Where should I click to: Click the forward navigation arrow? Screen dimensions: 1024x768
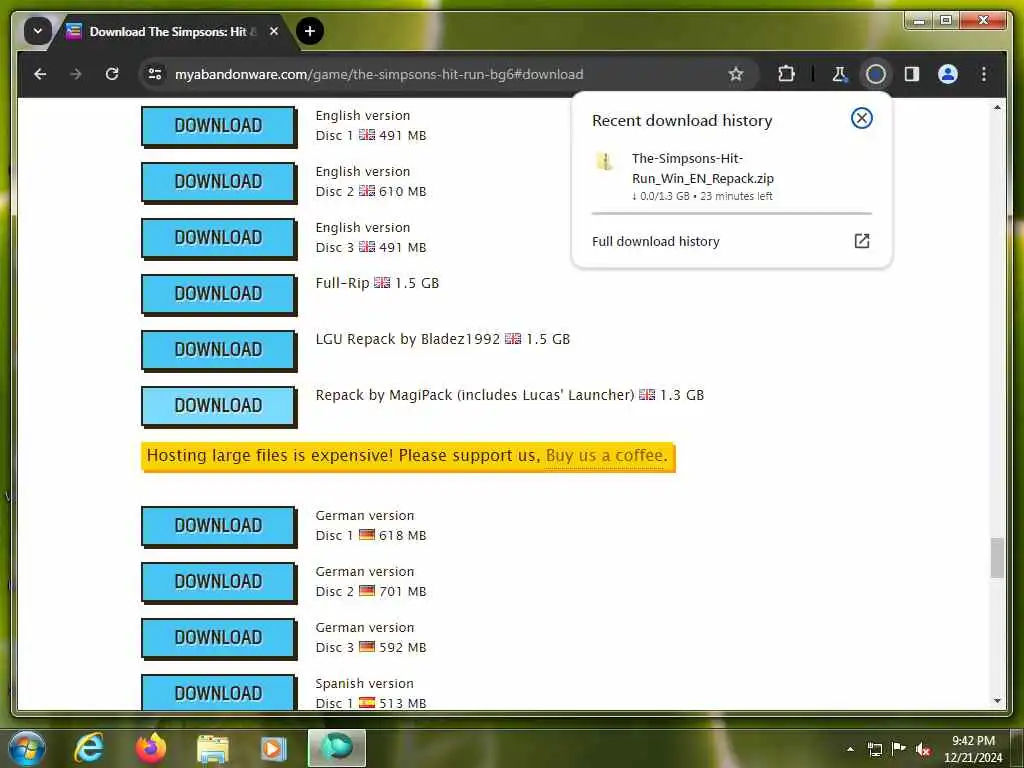pyautogui.click(x=76, y=74)
